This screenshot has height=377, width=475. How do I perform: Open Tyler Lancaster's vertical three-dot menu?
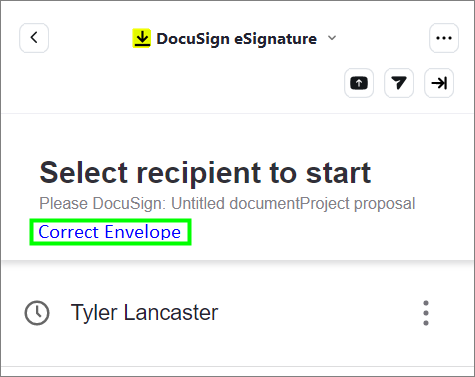[x=426, y=313]
